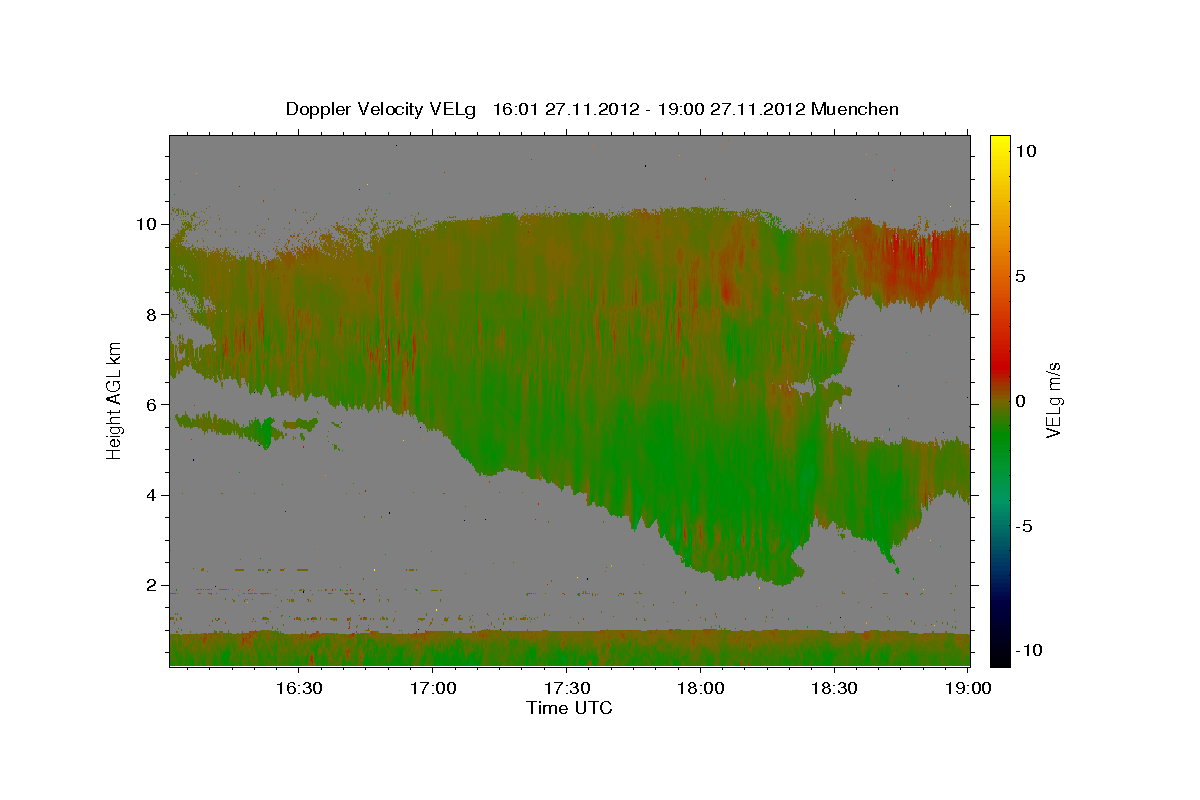Click the 'VELg m/s' colorbar title
Image resolution: width=1200 pixels, height=800 pixels.
[1055, 400]
